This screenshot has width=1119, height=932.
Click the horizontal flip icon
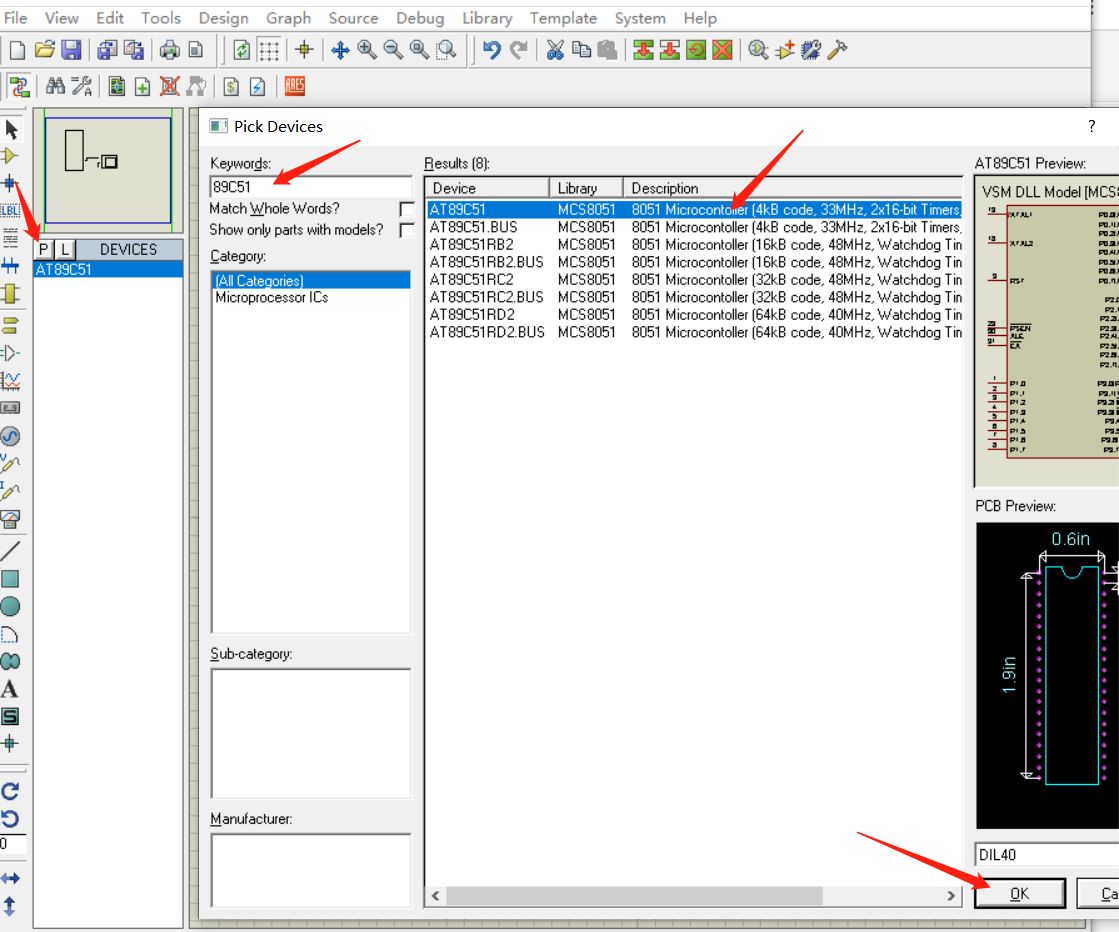(x=10, y=878)
